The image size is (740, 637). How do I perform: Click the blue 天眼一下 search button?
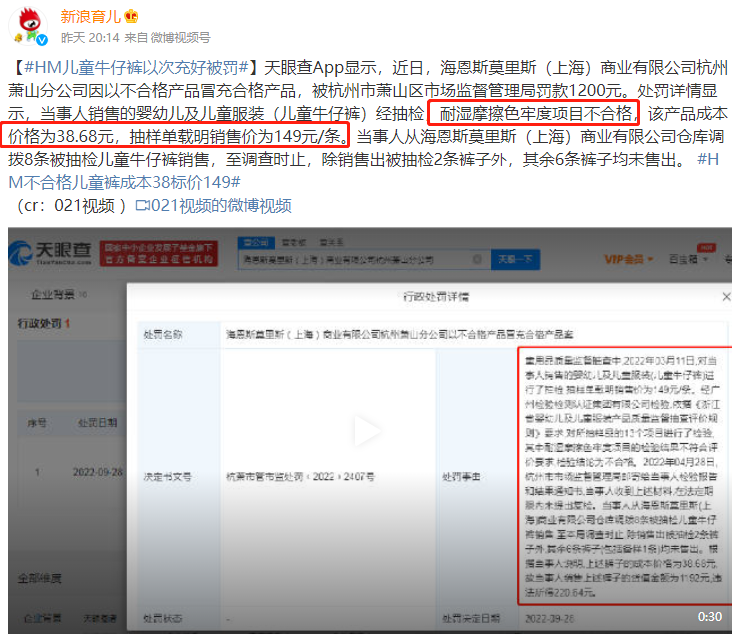[515, 260]
